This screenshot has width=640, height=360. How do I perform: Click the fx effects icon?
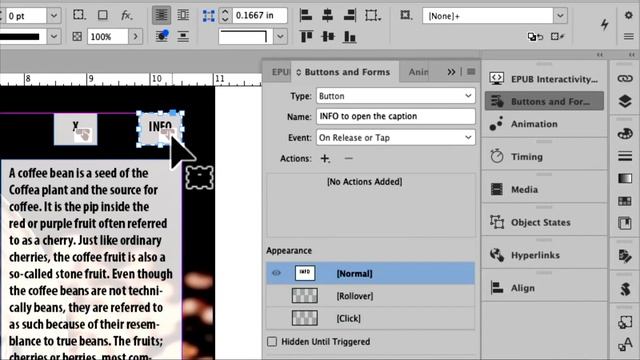(127, 16)
